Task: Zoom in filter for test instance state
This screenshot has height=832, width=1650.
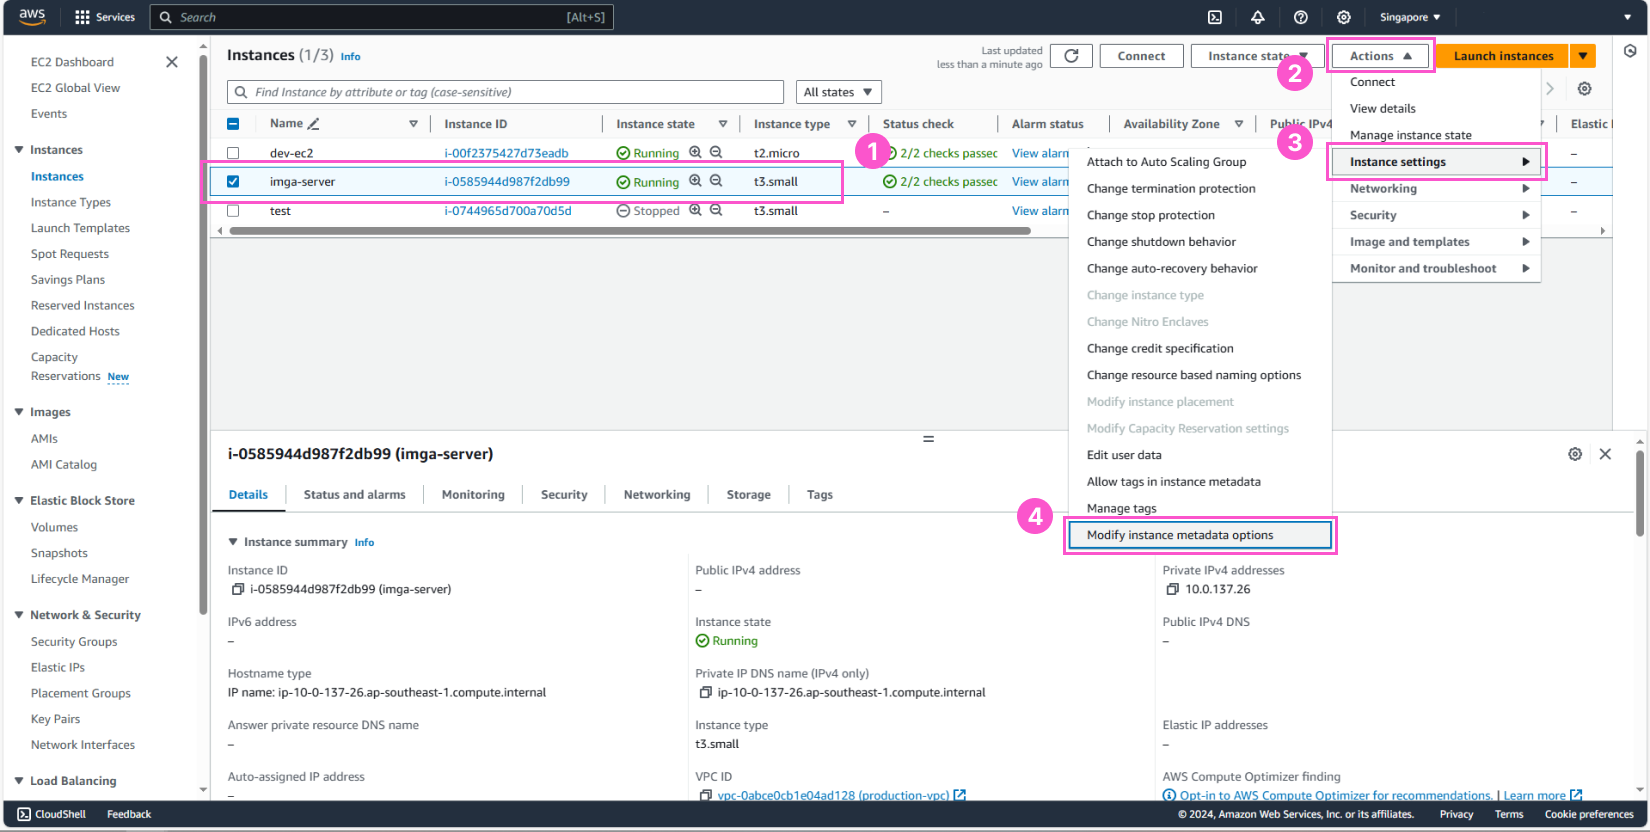Action: tap(695, 210)
